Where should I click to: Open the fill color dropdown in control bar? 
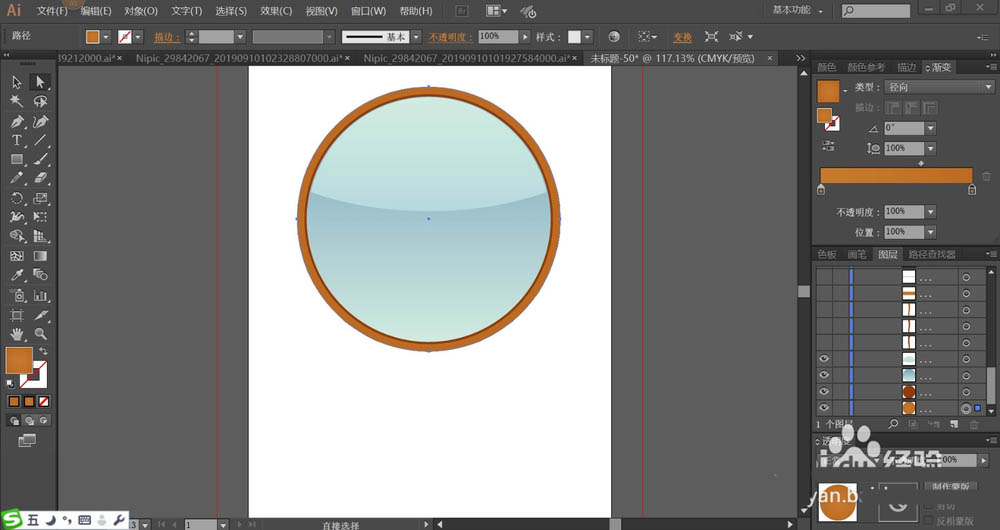tap(106, 37)
